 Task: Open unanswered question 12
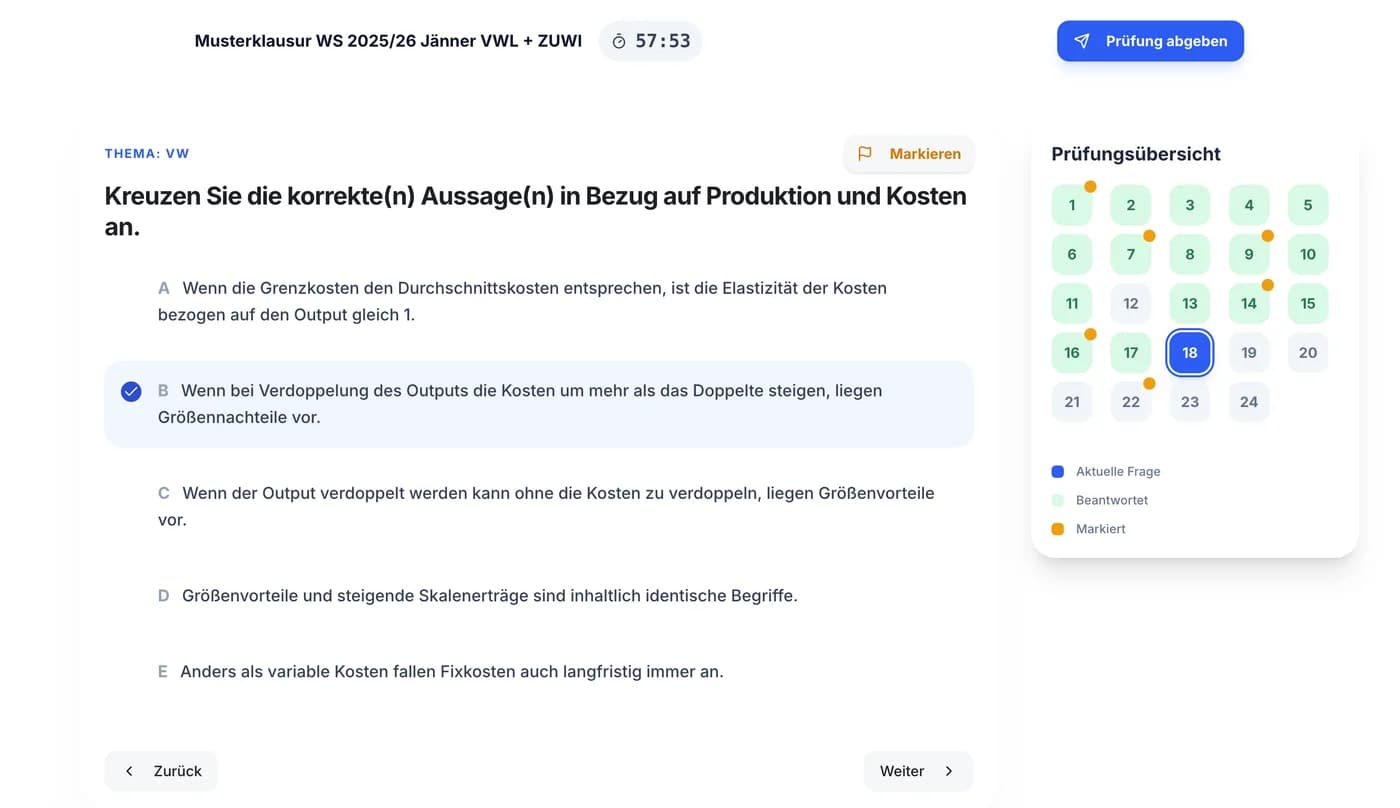[1131, 303]
